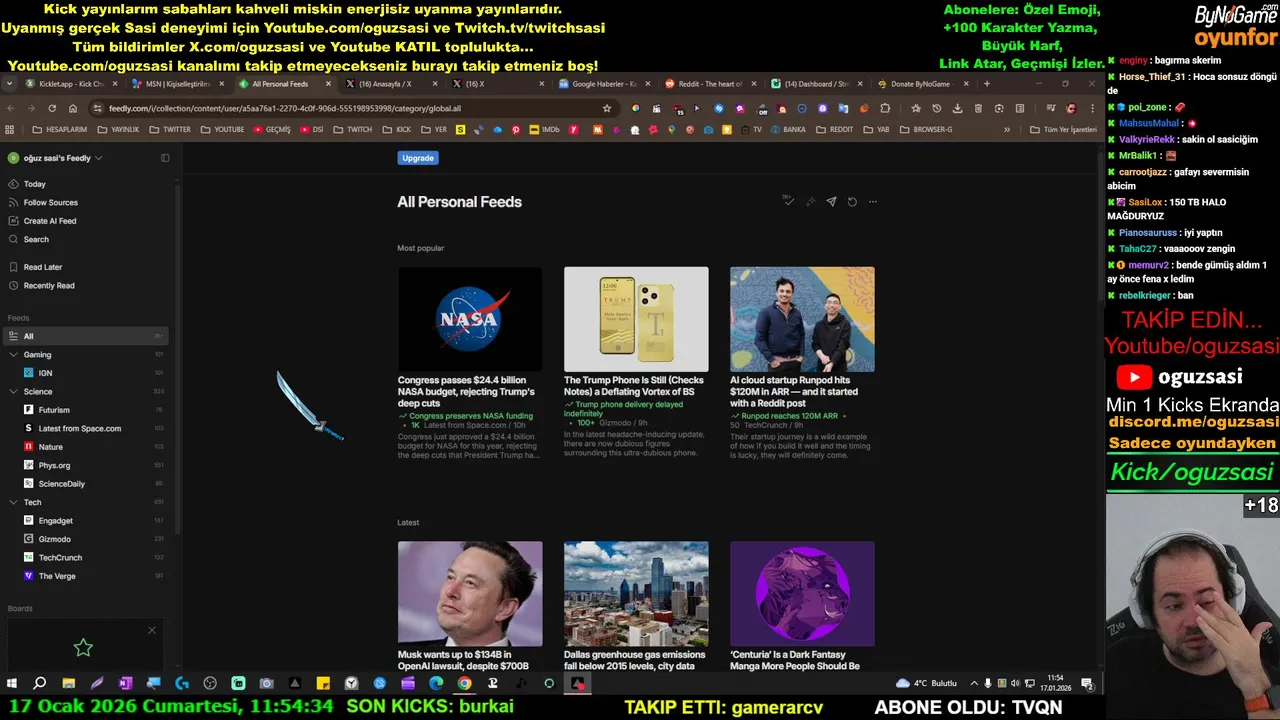
Task: Dismiss the Boards panel with its X
Action: tap(152, 630)
